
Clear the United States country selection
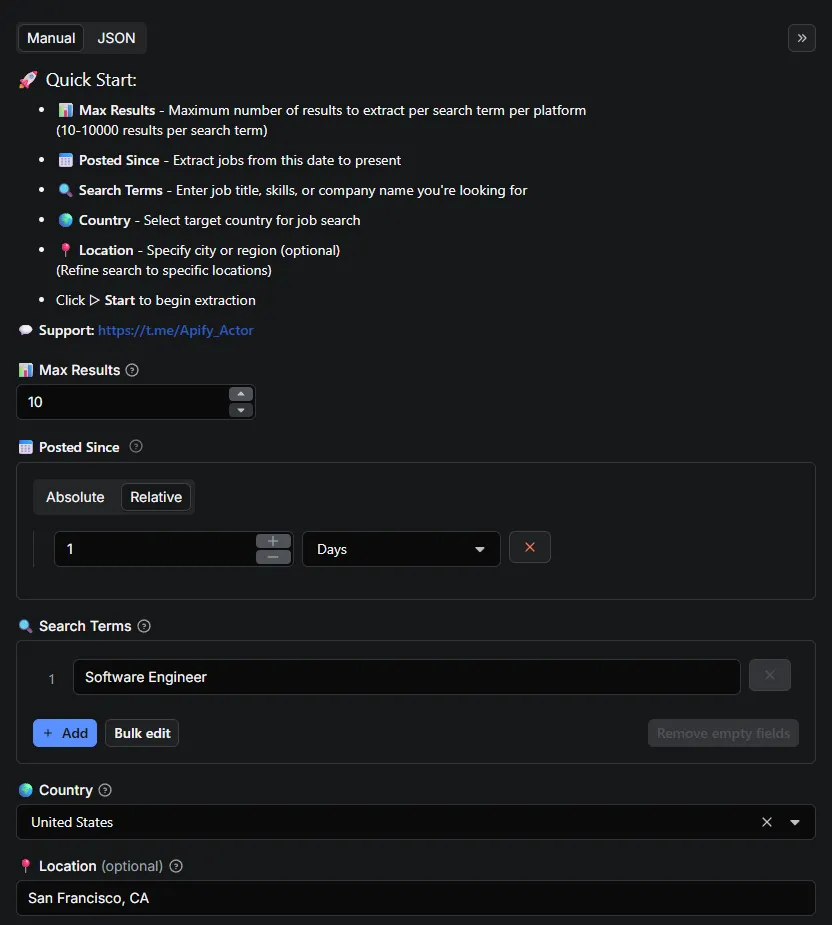[x=767, y=822]
